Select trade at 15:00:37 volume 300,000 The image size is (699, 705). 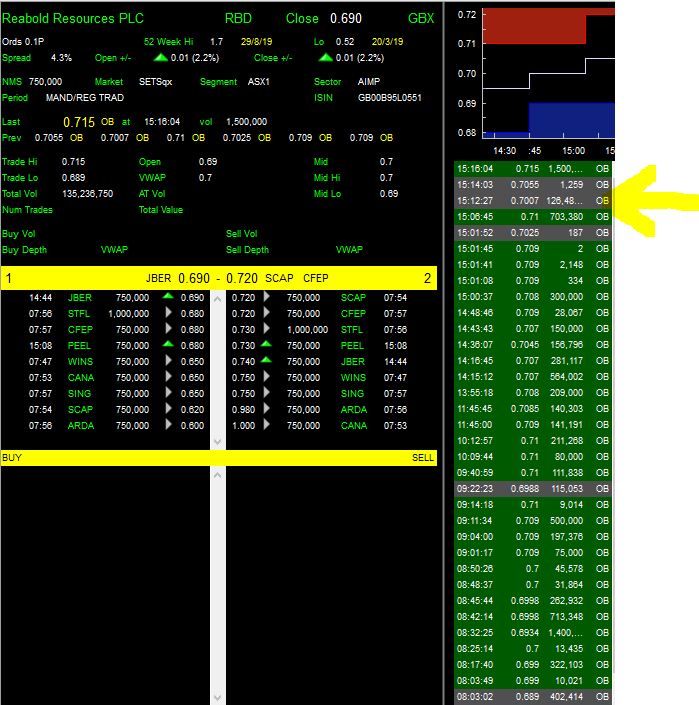[x=533, y=297]
